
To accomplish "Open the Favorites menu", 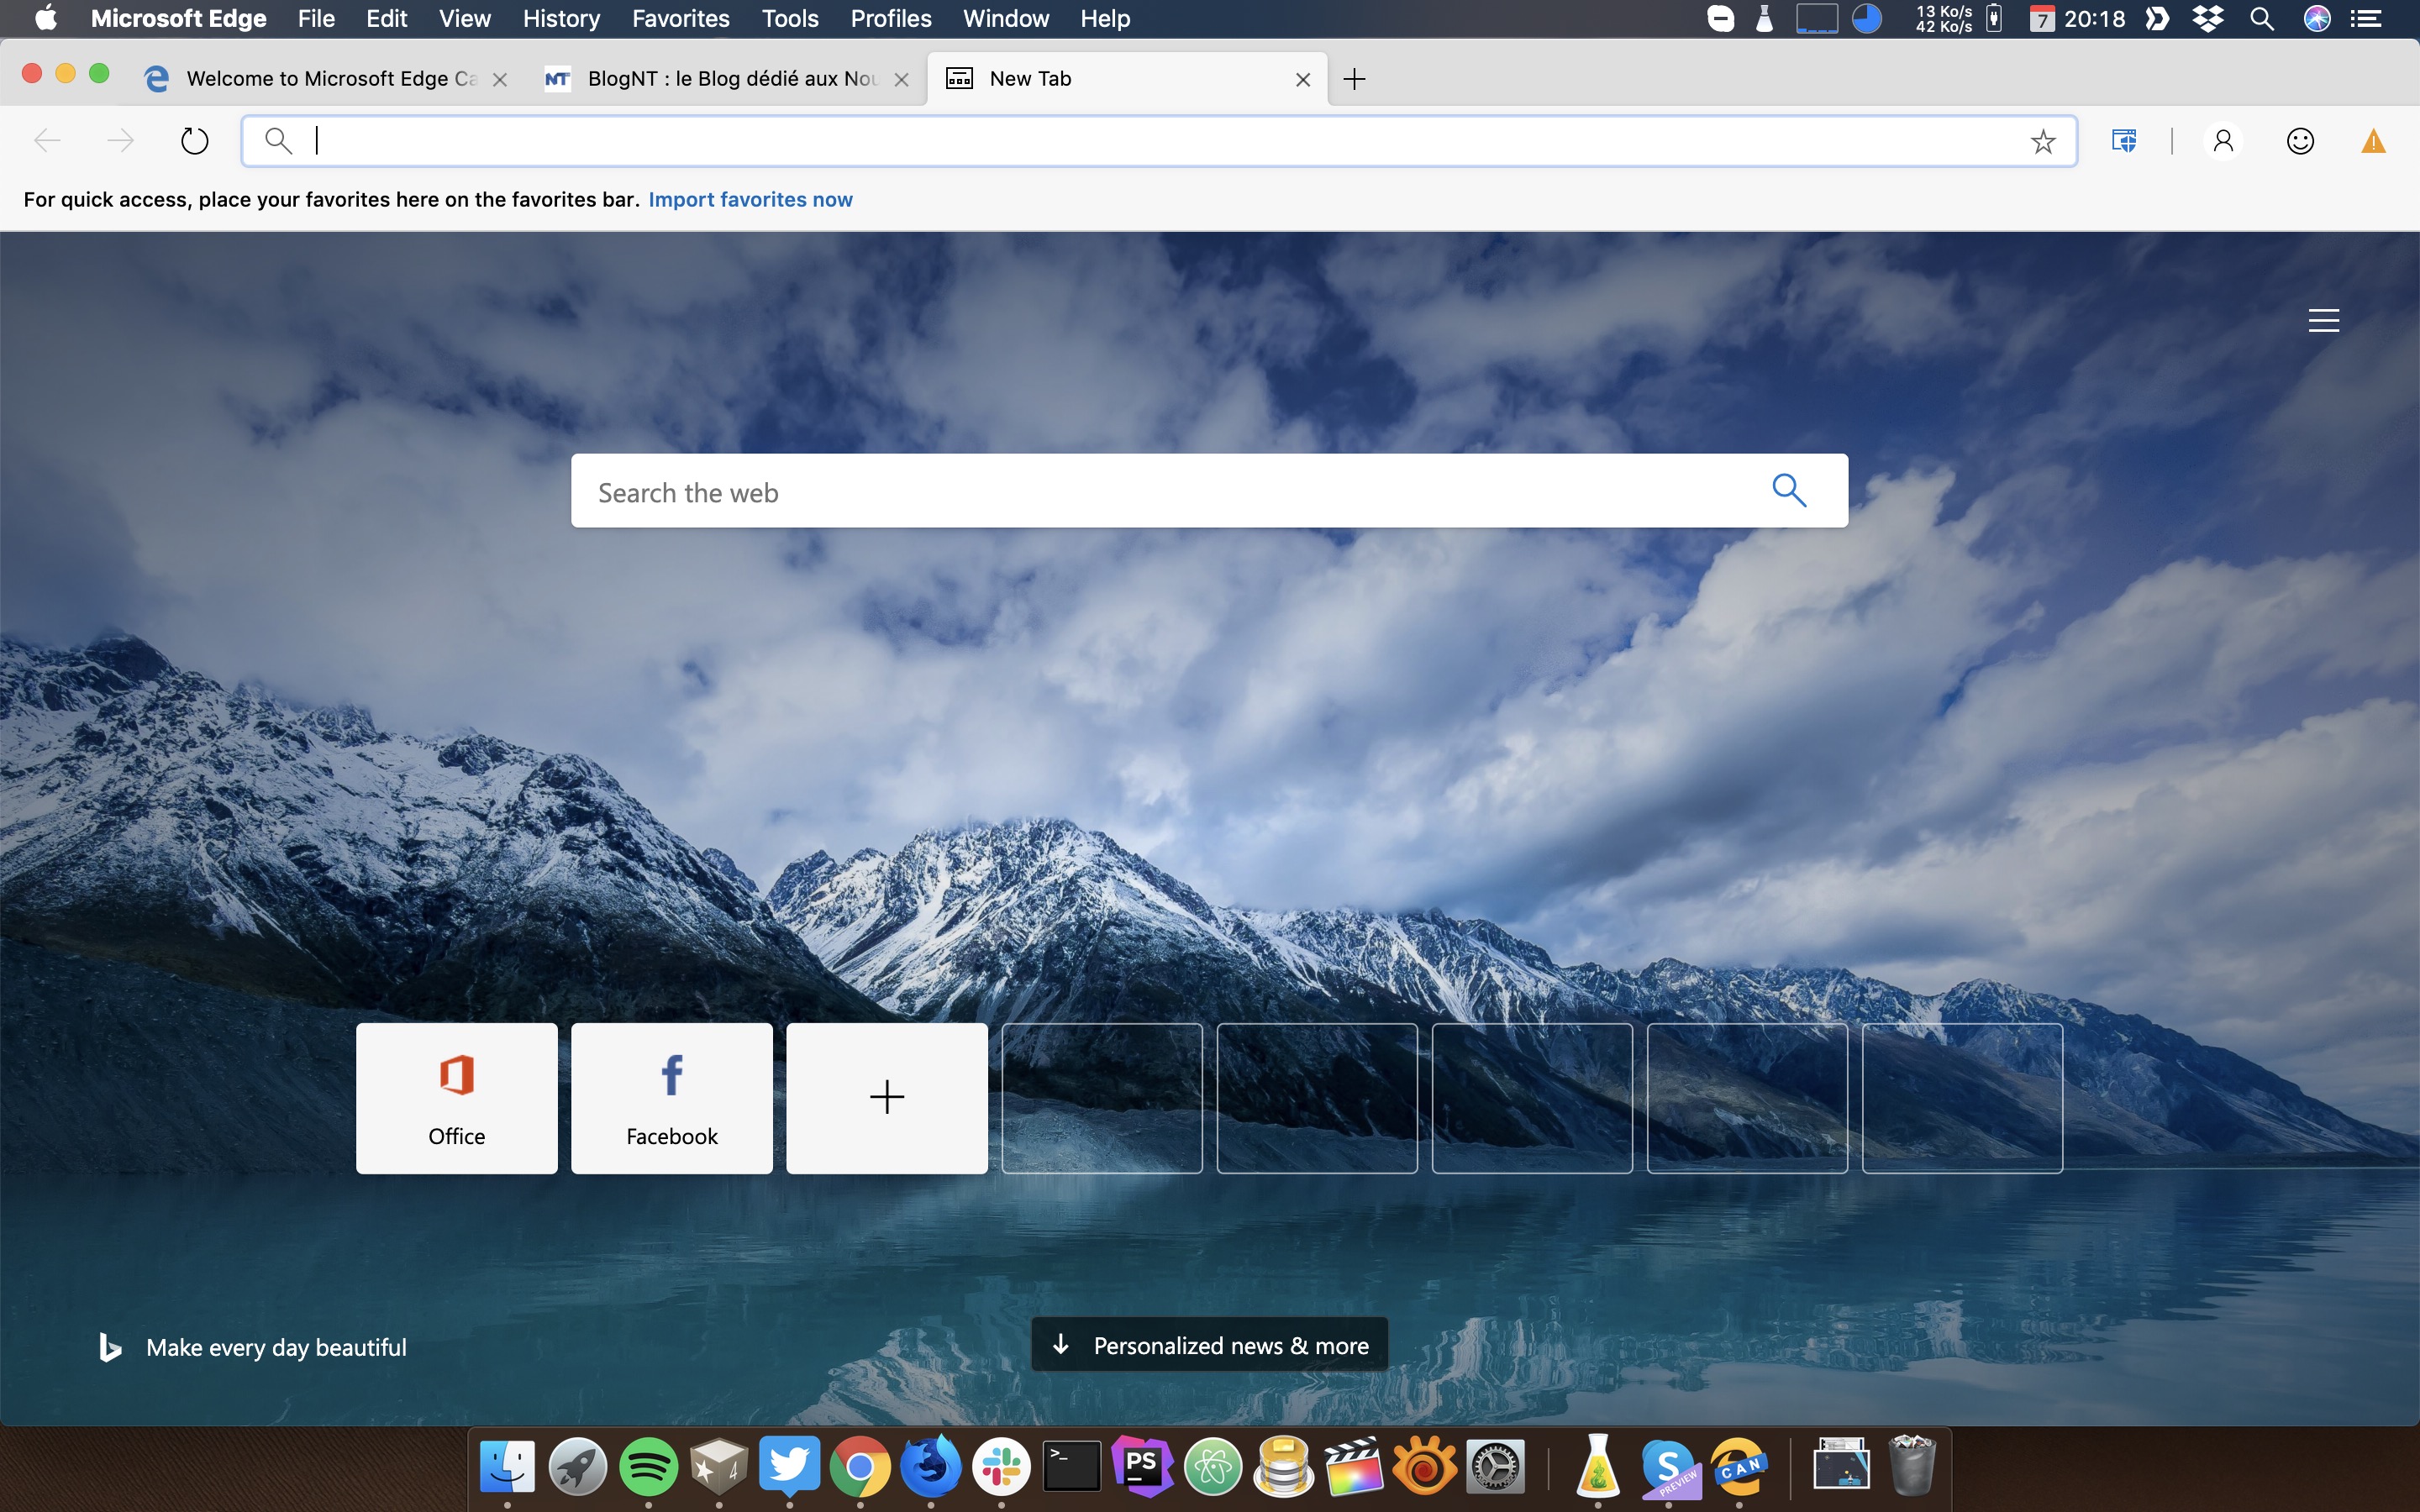I will (680, 19).
